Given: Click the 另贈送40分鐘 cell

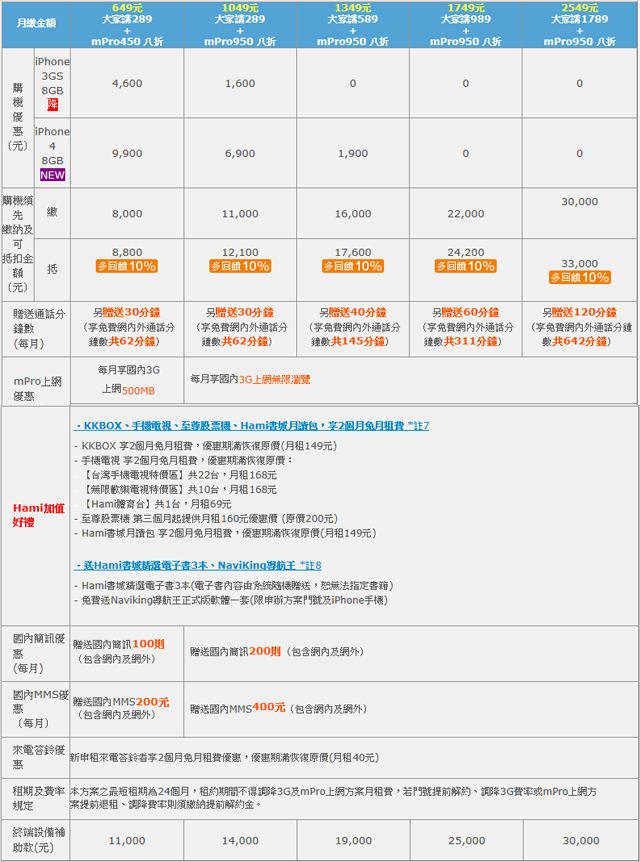Looking at the screenshot, I should 352,327.
